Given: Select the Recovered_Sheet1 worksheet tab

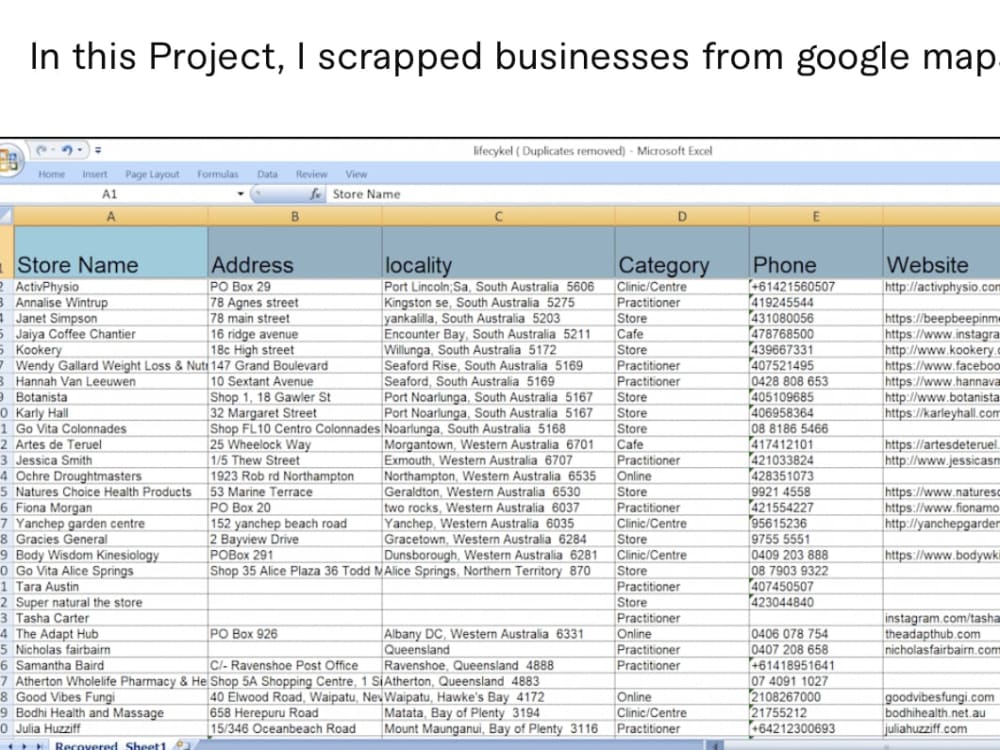Looking at the screenshot, I should (x=110, y=745).
